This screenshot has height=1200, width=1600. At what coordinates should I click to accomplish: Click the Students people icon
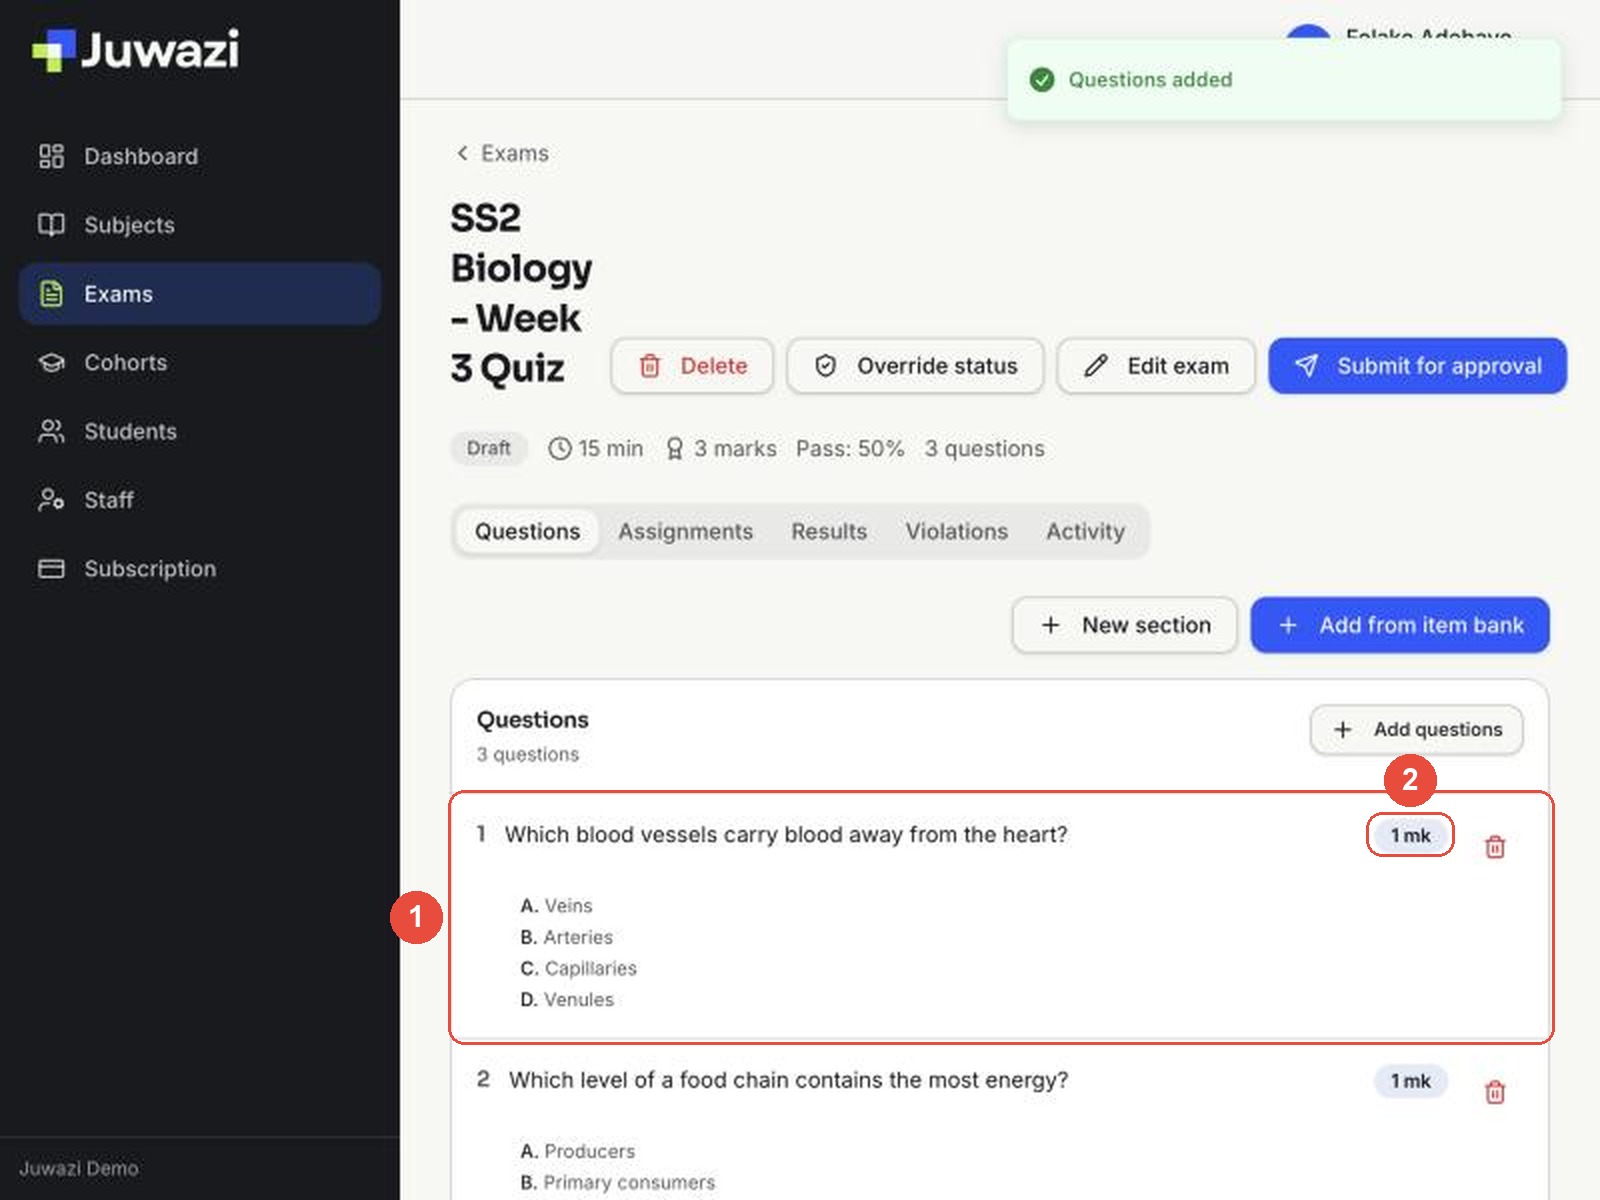point(51,431)
